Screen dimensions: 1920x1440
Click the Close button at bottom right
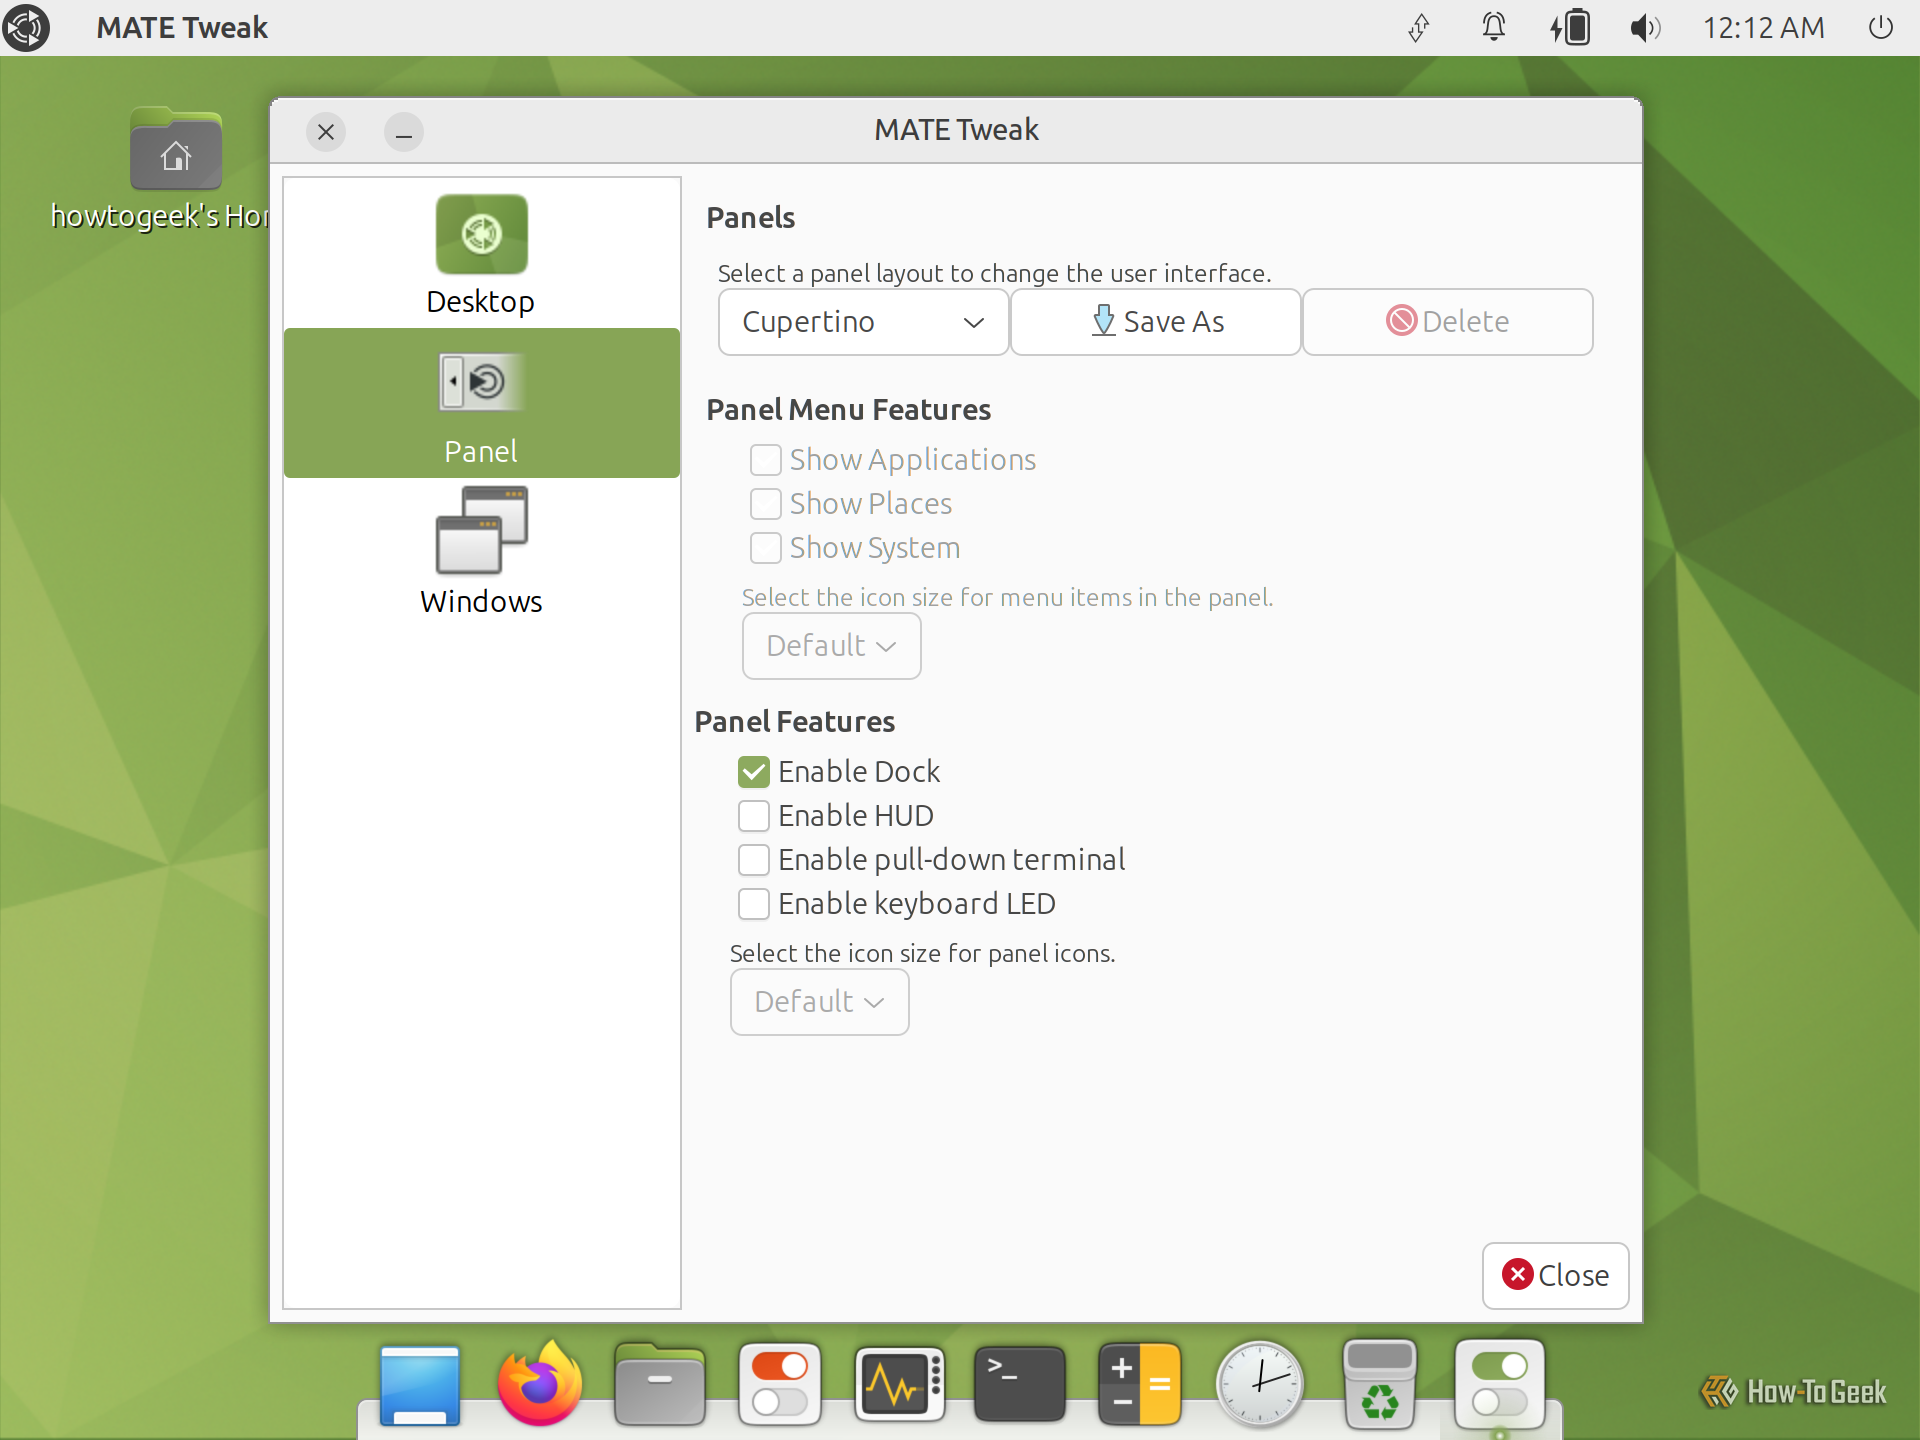(x=1555, y=1275)
